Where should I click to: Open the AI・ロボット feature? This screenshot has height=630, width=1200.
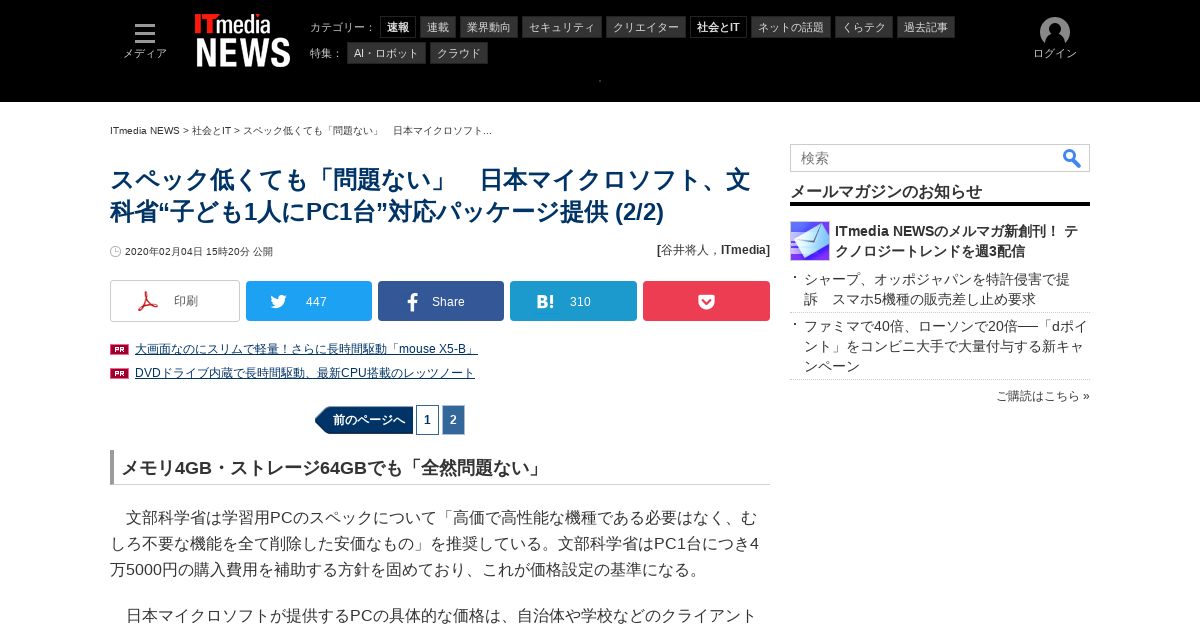(x=386, y=53)
